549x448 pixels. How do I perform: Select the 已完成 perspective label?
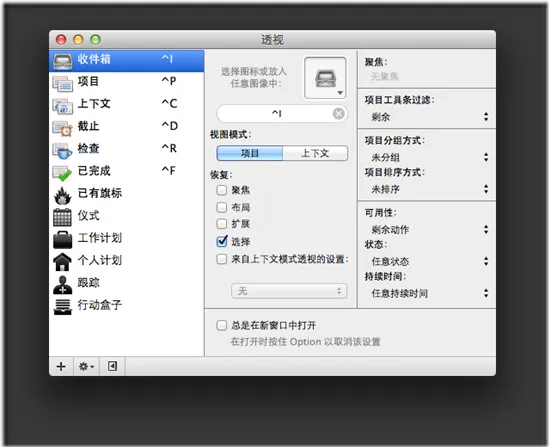94,171
